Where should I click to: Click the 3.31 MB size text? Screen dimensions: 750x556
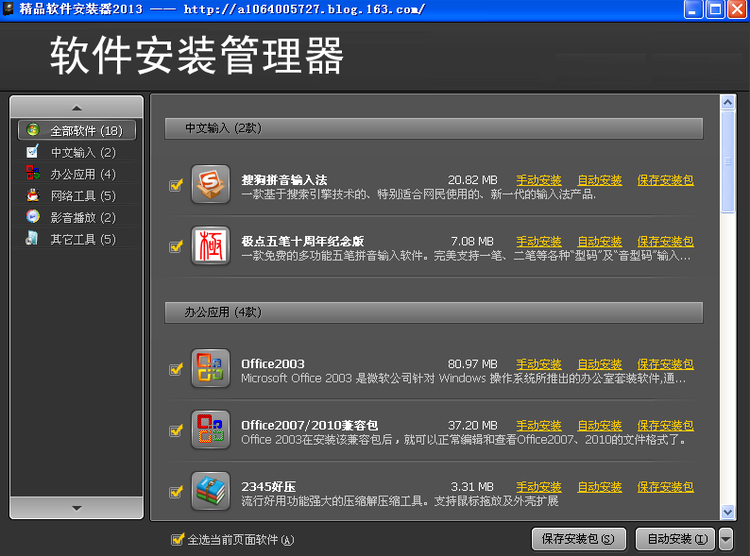472,487
